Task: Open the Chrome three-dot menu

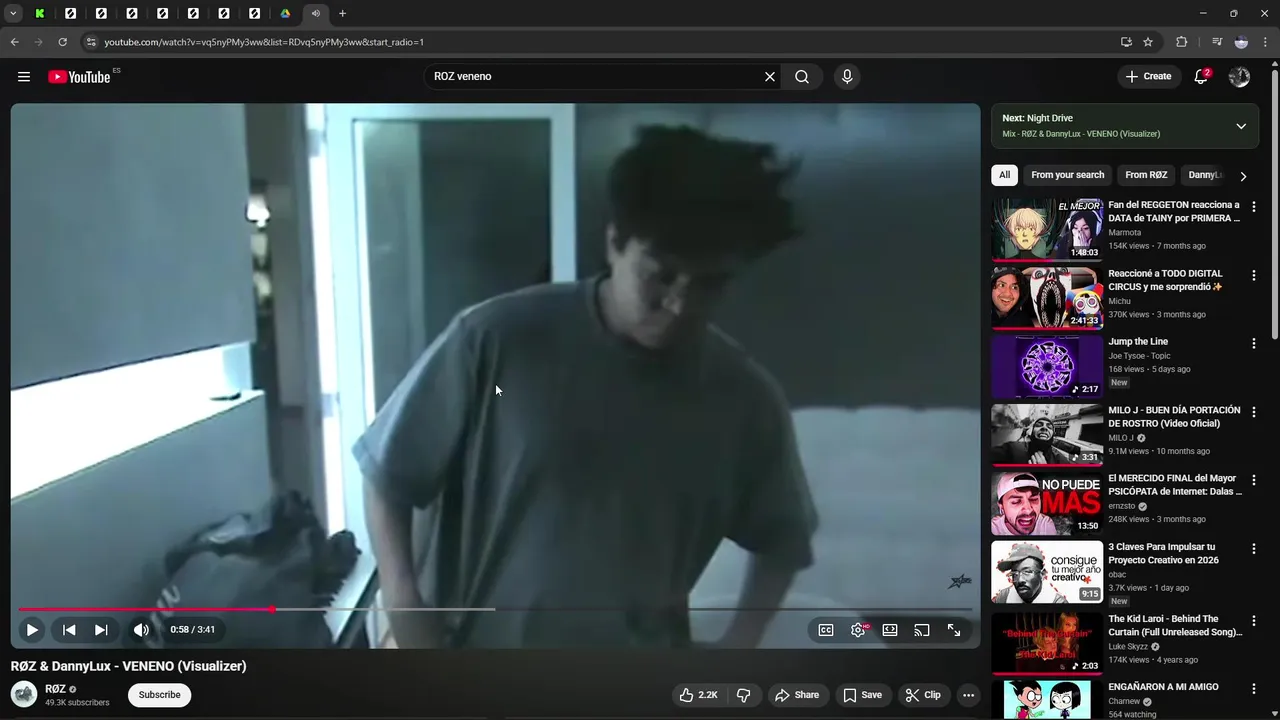Action: tap(1265, 42)
